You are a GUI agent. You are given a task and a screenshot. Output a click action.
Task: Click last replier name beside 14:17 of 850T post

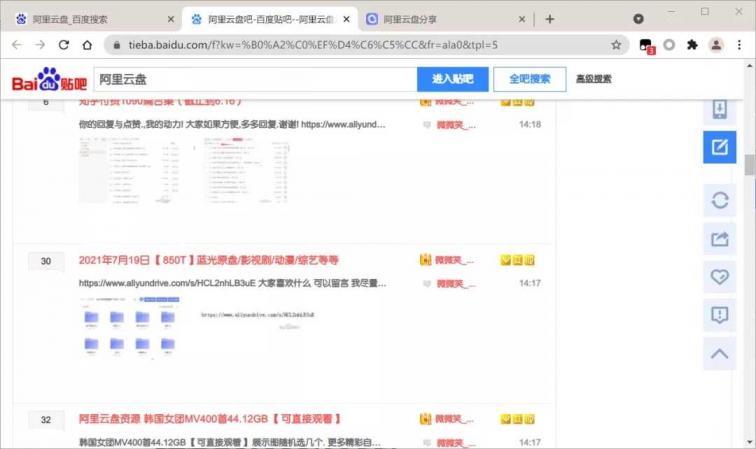456,284
